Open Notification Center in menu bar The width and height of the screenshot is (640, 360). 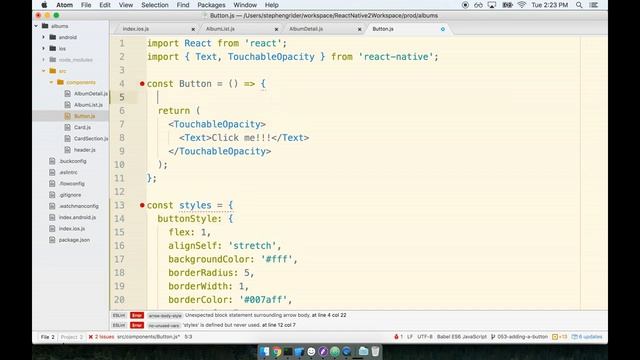click(594, 5)
